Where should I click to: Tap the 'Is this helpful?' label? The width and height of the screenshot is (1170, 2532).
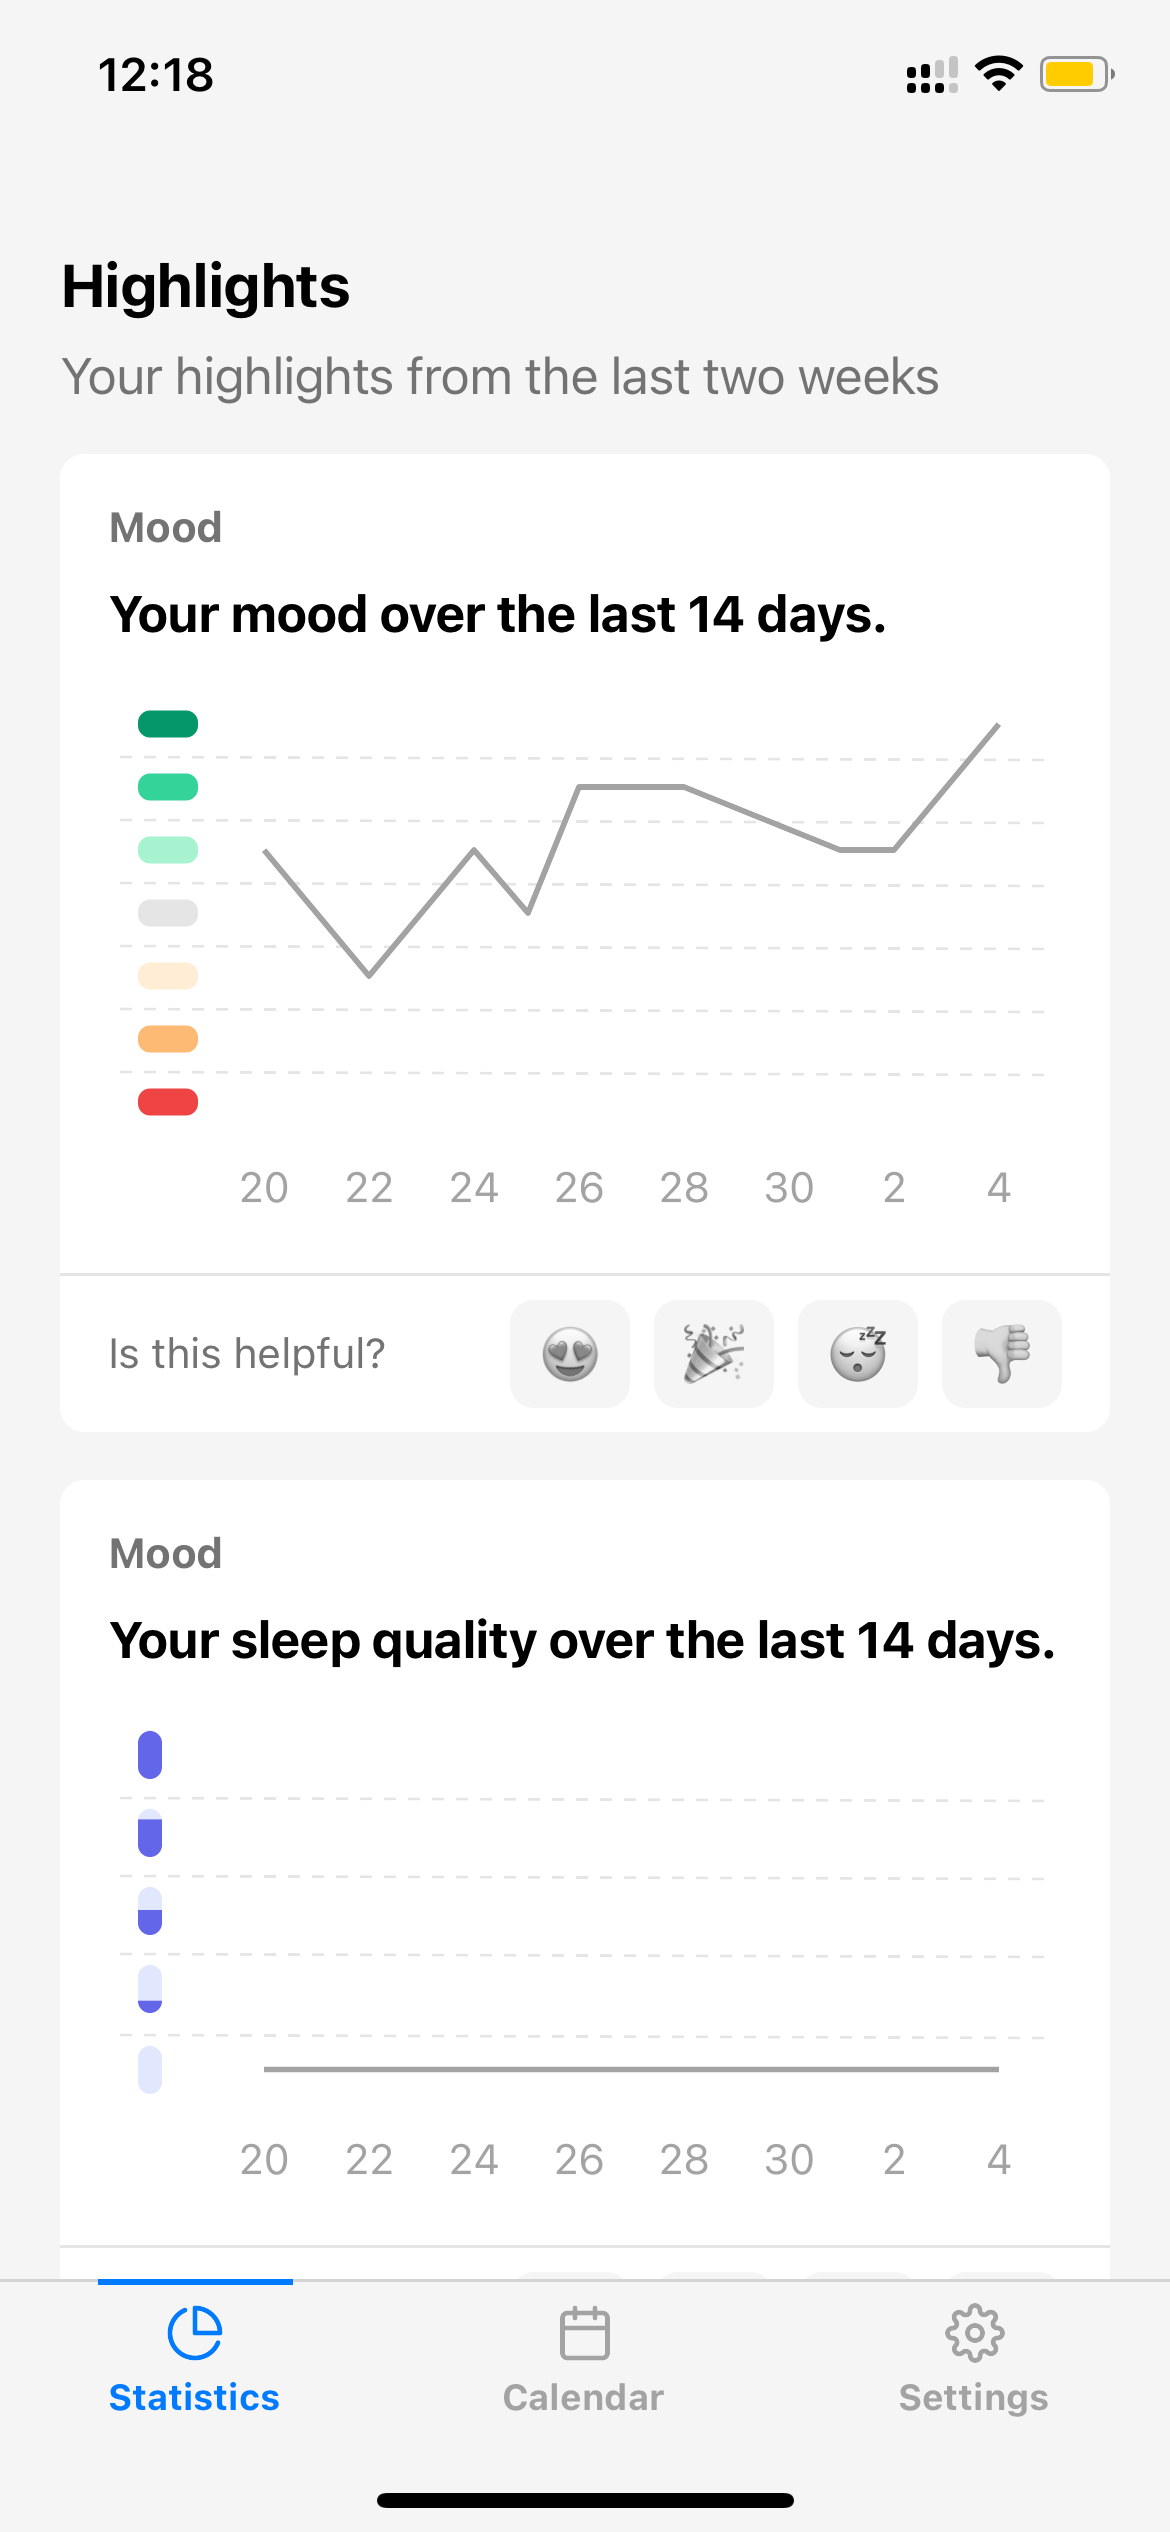click(x=247, y=1354)
